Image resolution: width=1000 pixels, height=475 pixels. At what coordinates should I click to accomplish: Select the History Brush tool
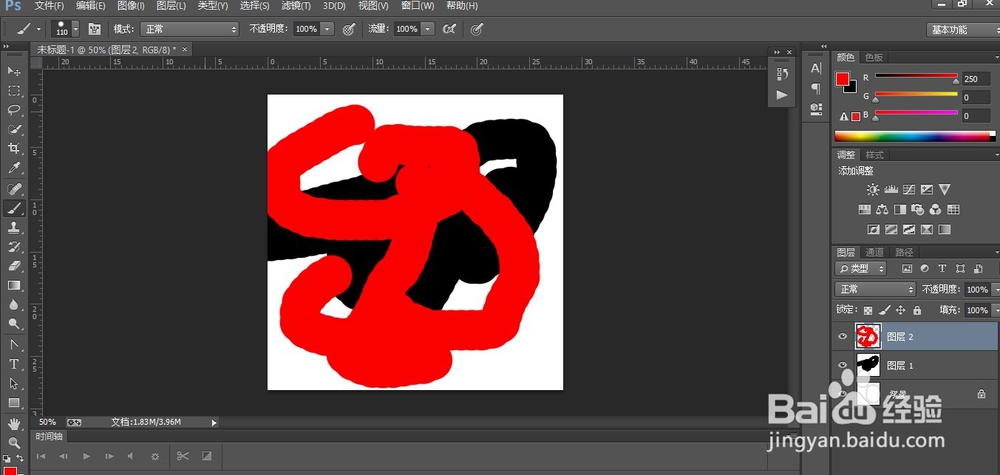(x=14, y=247)
